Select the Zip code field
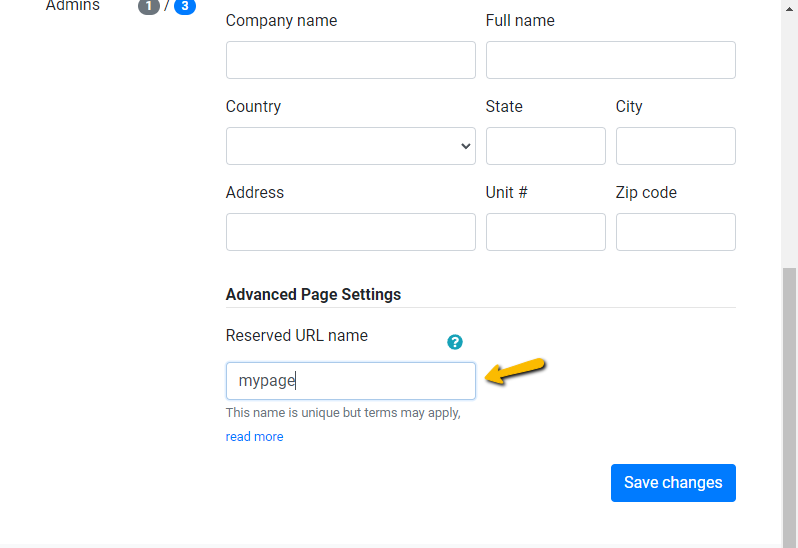Screen dimensions: 798x548 (675, 232)
